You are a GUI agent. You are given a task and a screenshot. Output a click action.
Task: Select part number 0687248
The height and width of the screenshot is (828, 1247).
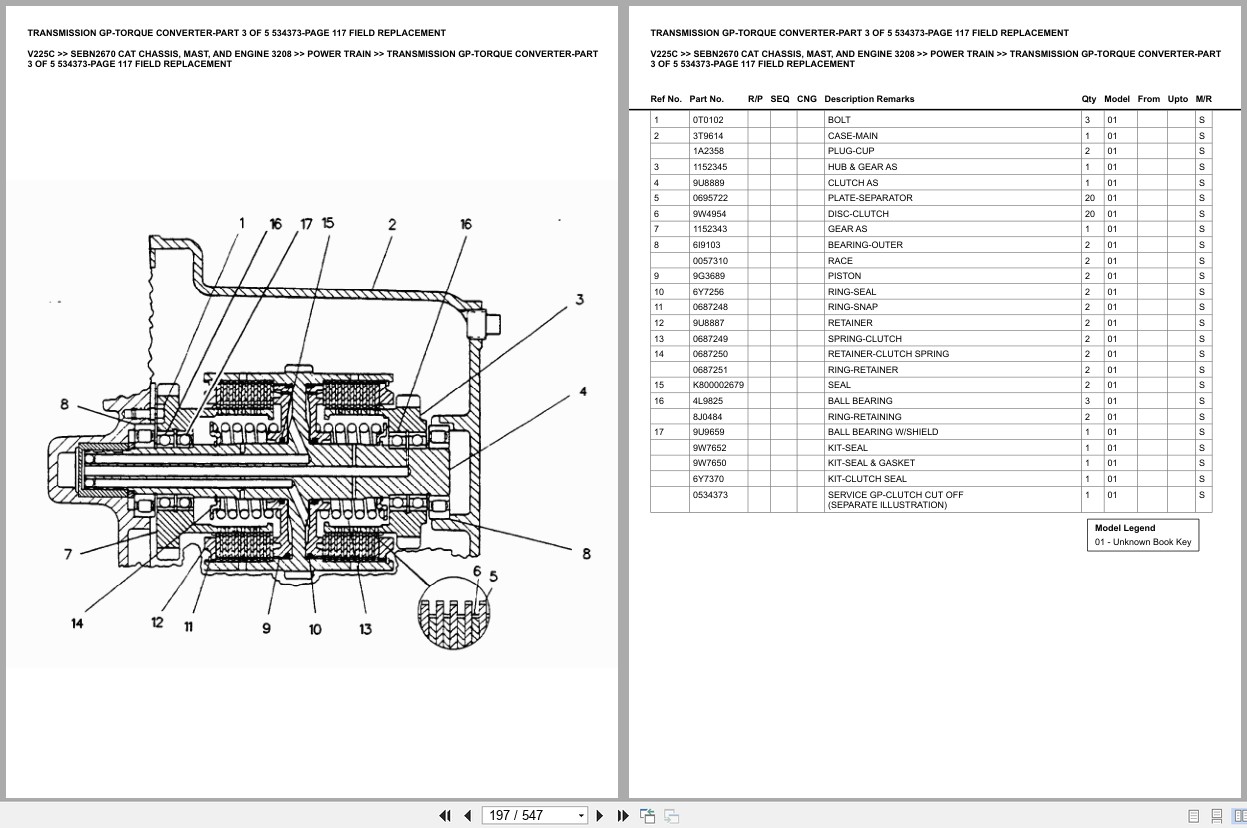(710, 307)
